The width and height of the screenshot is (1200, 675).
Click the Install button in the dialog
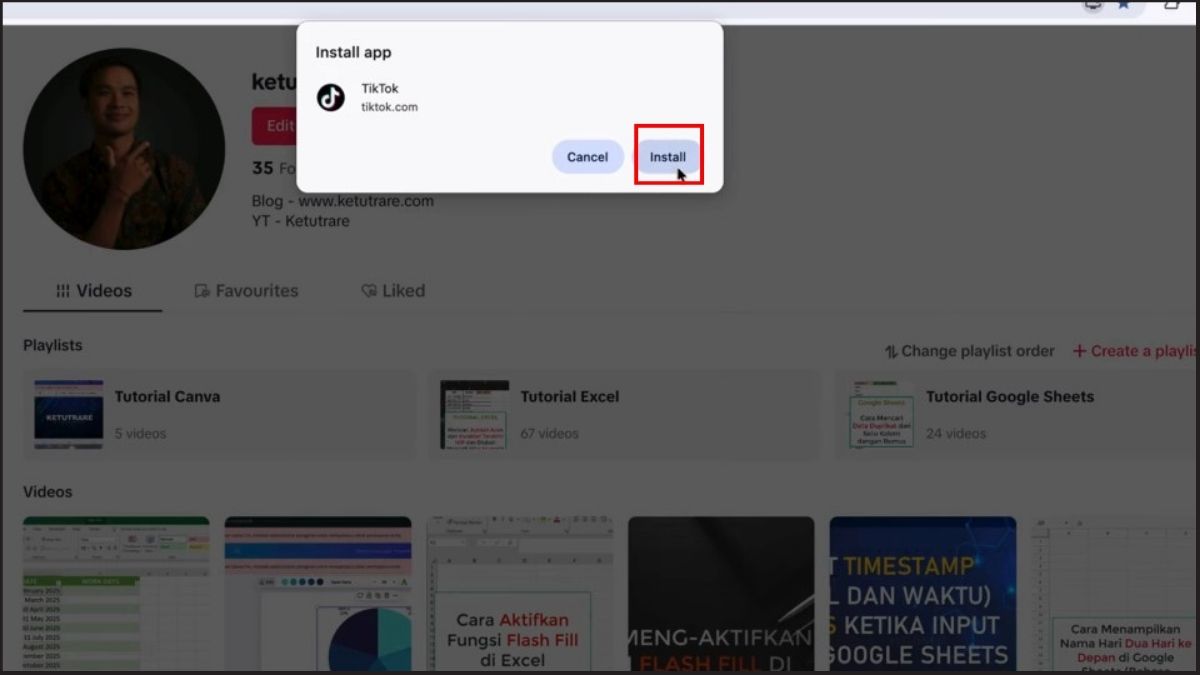668,157
